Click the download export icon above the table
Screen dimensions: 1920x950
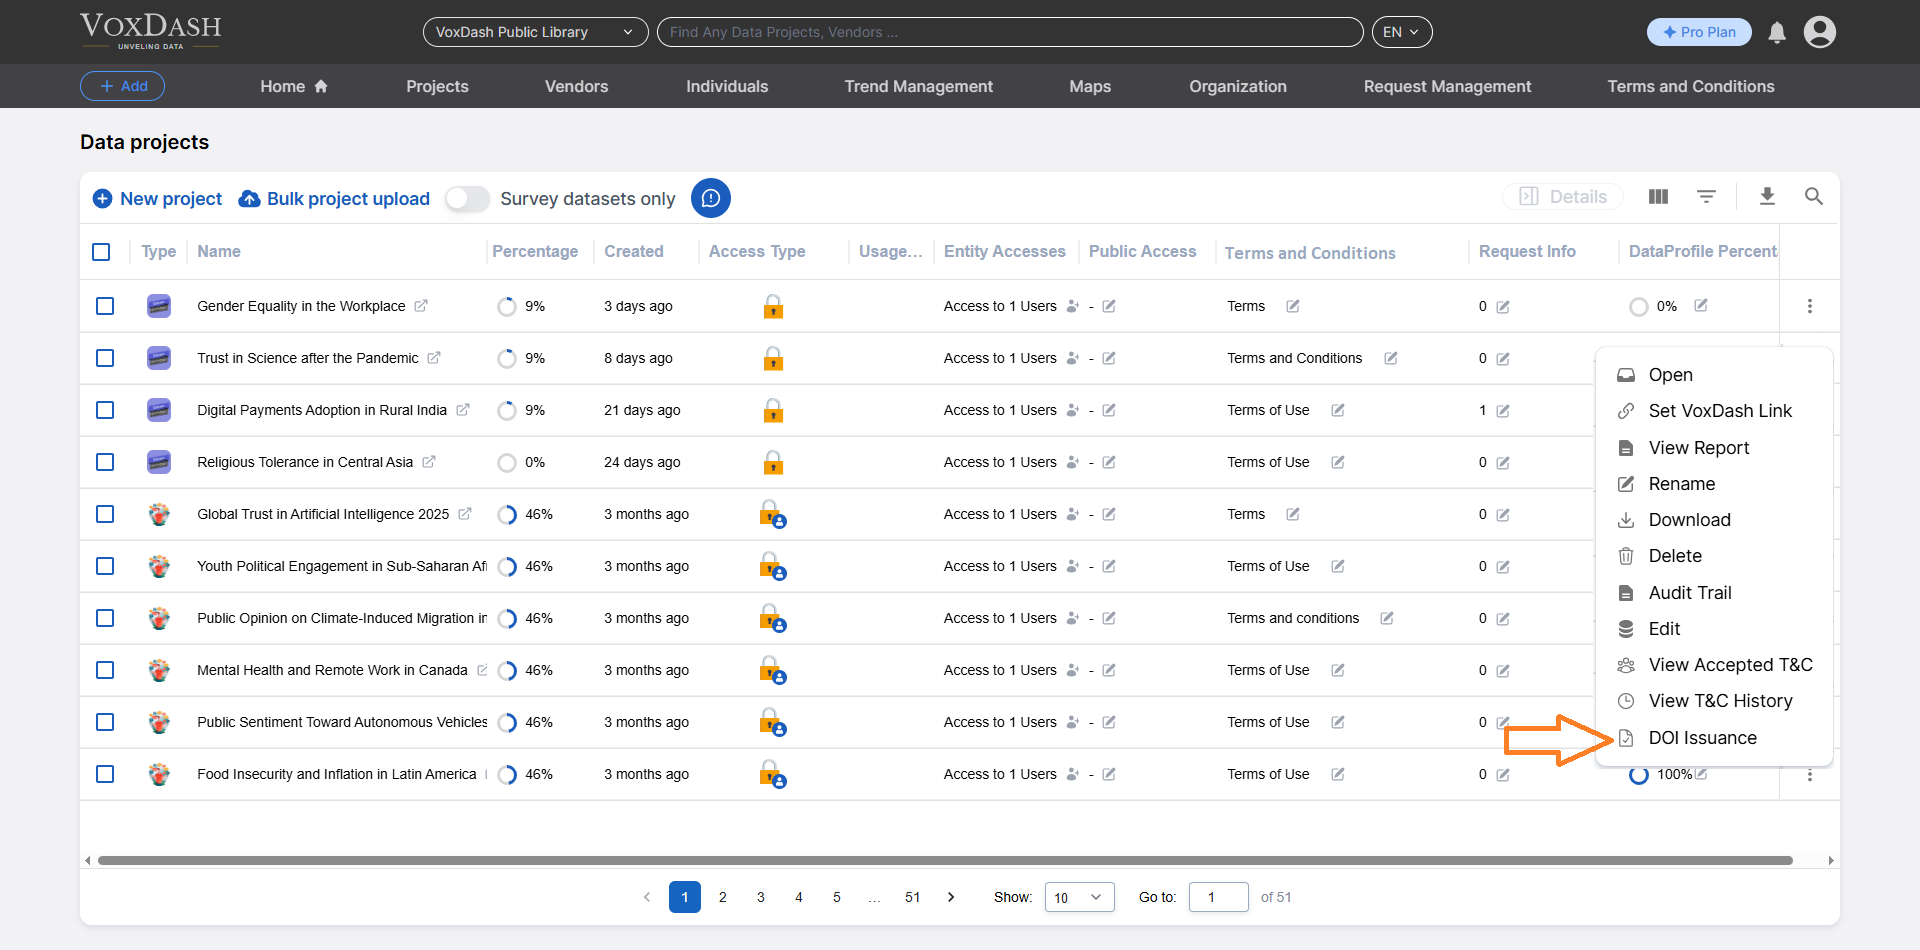[1767, 197]
